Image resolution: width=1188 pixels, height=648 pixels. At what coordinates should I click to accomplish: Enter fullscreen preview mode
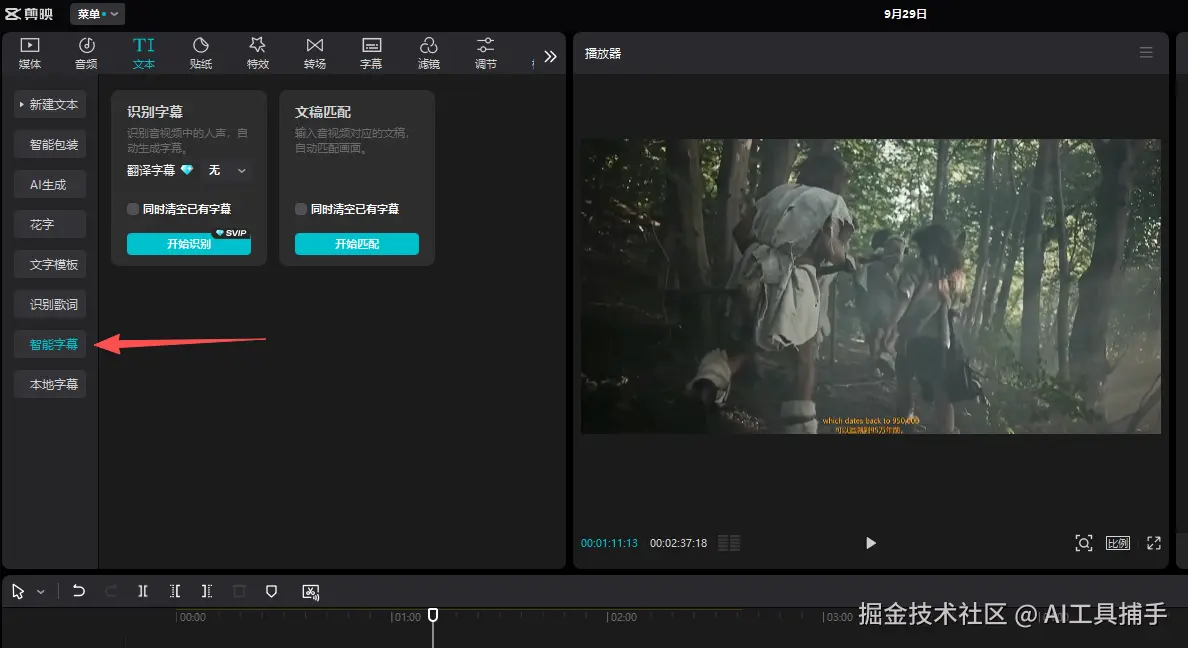[x=1153, y=543]
